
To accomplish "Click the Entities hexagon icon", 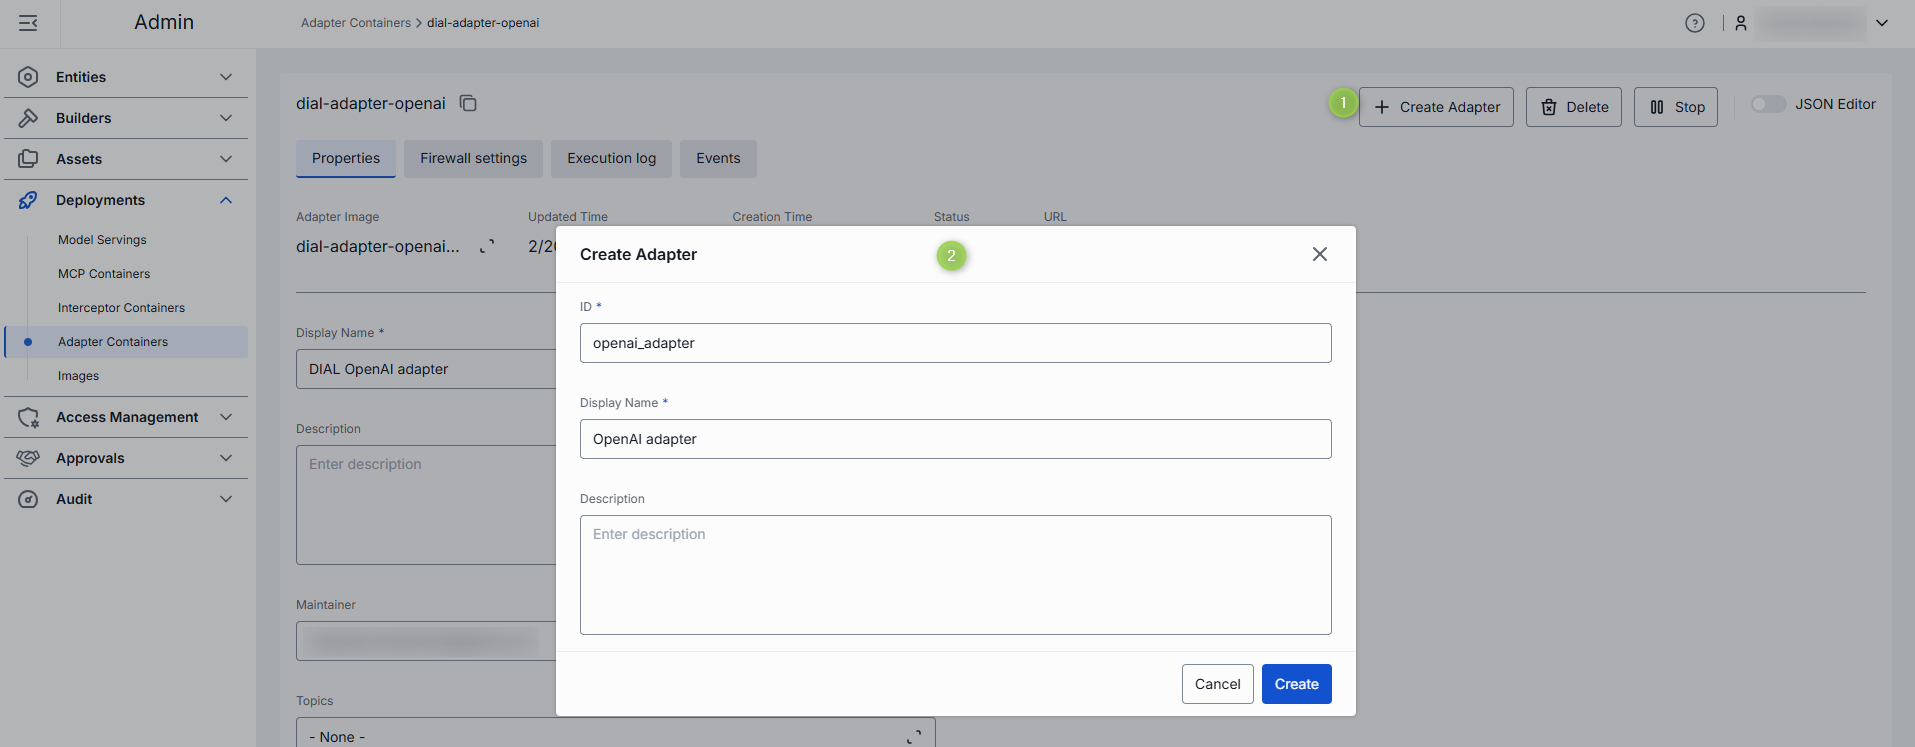I will (x=28, y=77).
